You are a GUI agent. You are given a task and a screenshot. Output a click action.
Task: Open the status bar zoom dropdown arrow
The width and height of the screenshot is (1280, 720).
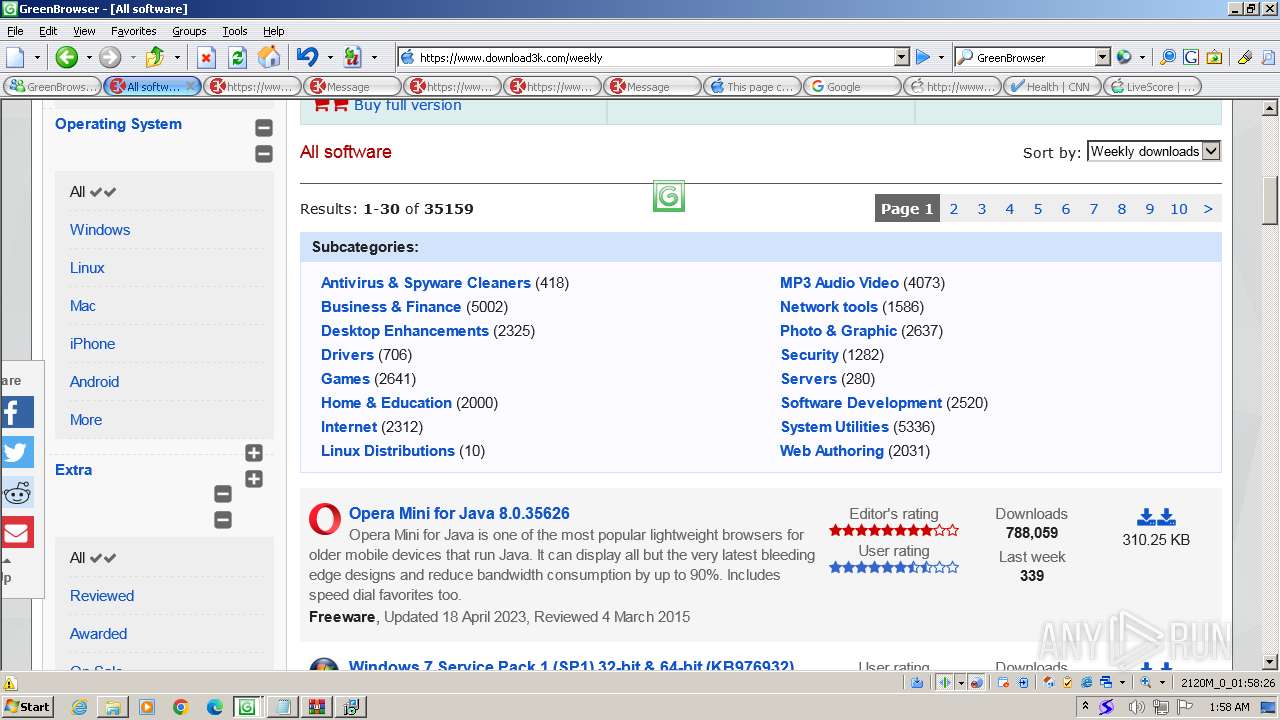point(1162,682)
